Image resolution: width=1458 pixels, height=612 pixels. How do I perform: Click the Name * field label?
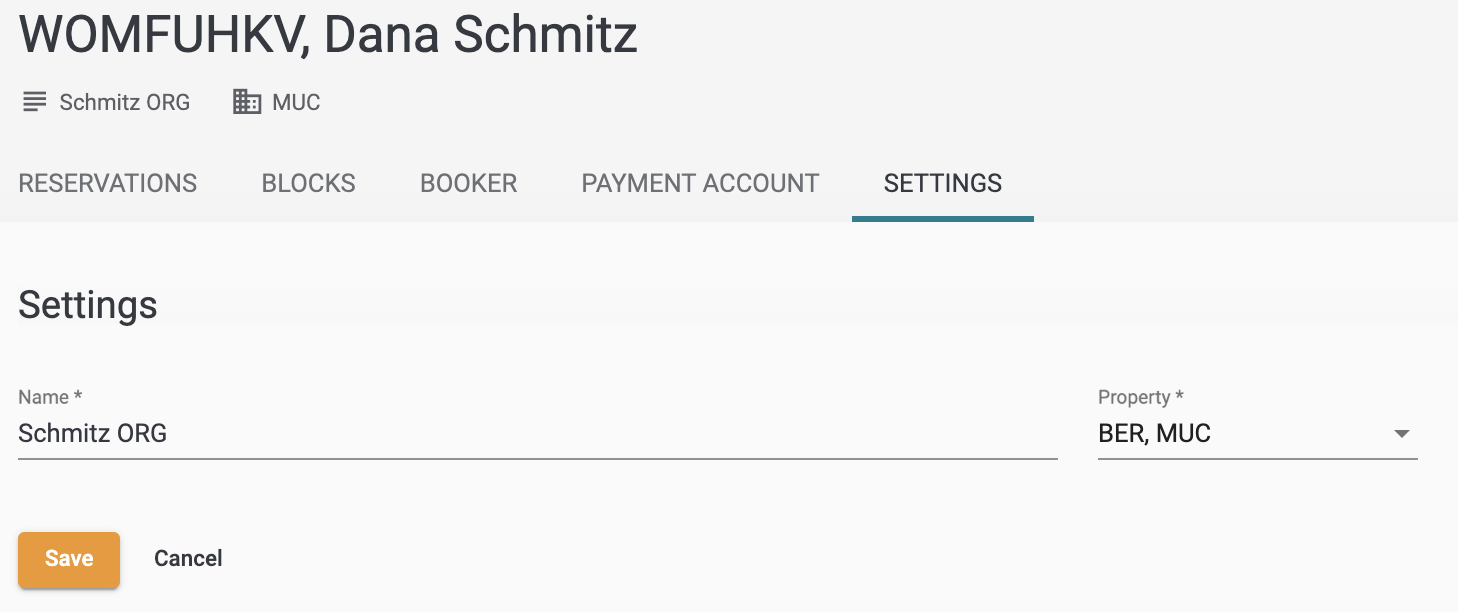50,397
